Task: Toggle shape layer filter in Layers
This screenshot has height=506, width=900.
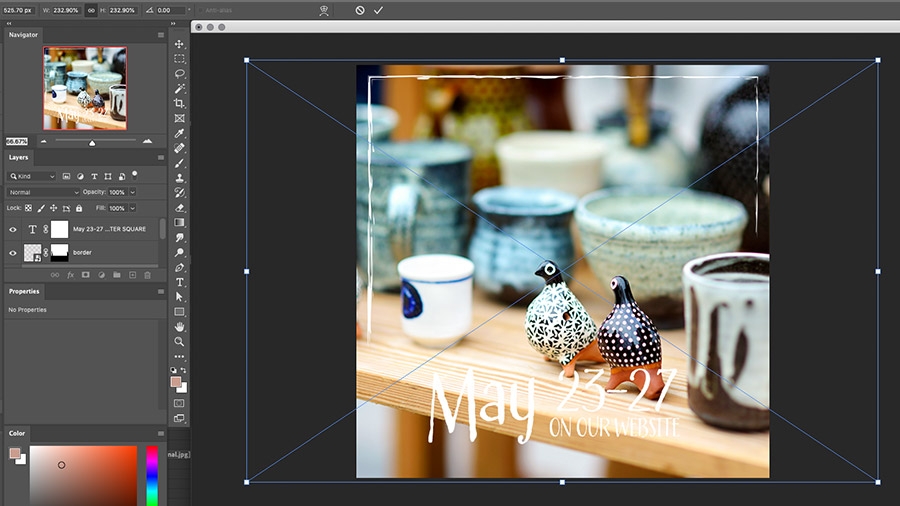Action: pyautogui.click(x=108, y=176)
